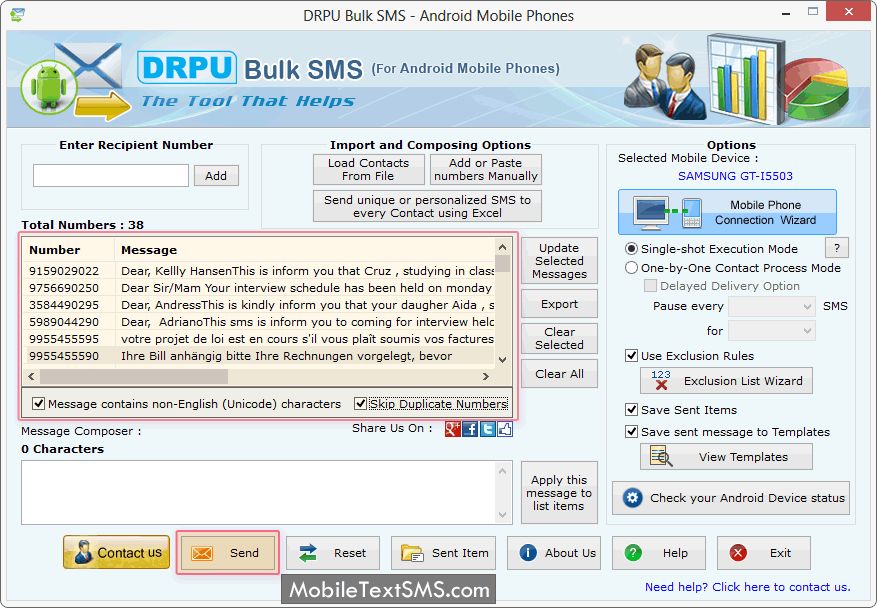Image resolution: width=877 pixels, height=608 pixels.
Task: Follow 'Need help? Click here to contact us' link
Action: click(747, 587)
